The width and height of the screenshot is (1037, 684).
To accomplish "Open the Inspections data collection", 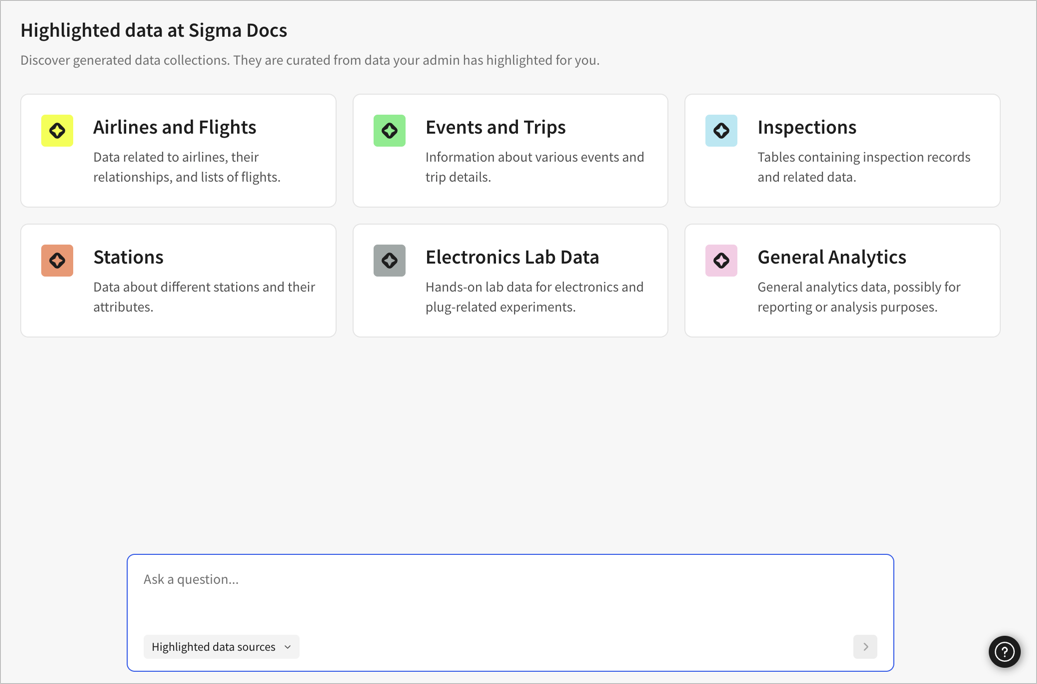I will (x=841, y=150).
